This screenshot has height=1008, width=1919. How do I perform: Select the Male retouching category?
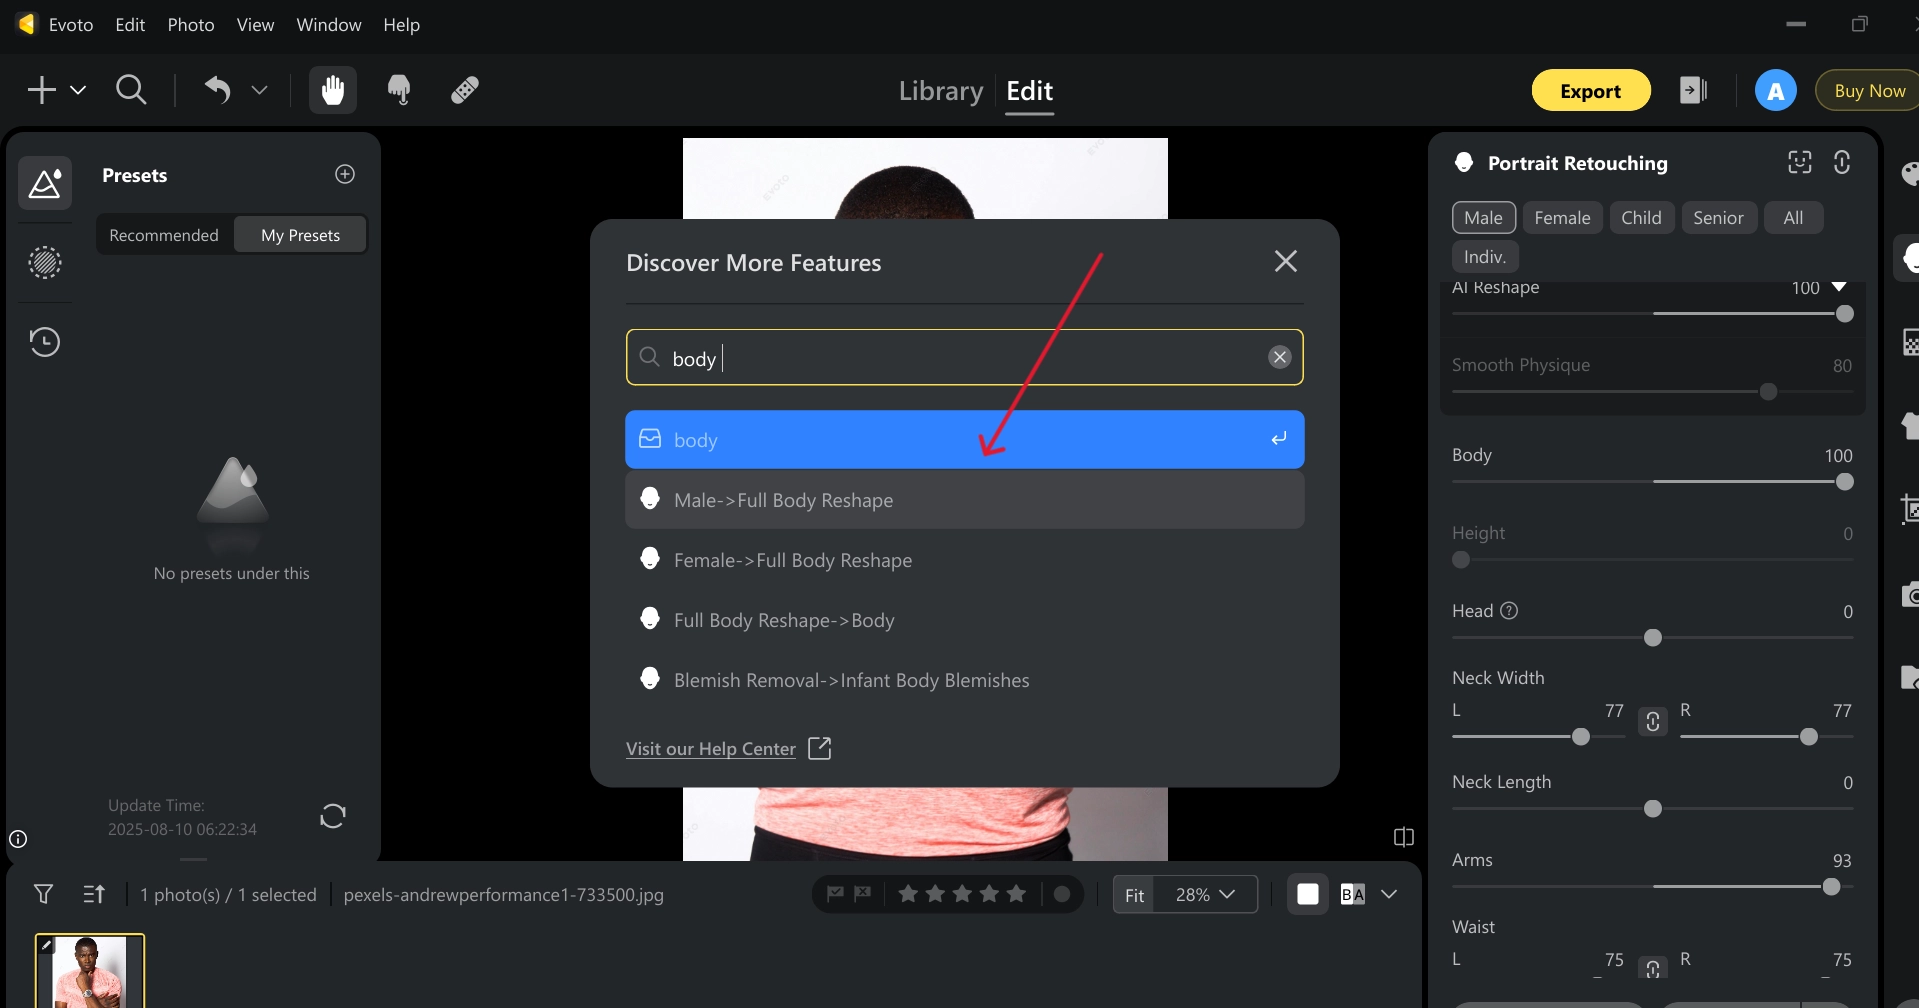tap(1482, 217)
